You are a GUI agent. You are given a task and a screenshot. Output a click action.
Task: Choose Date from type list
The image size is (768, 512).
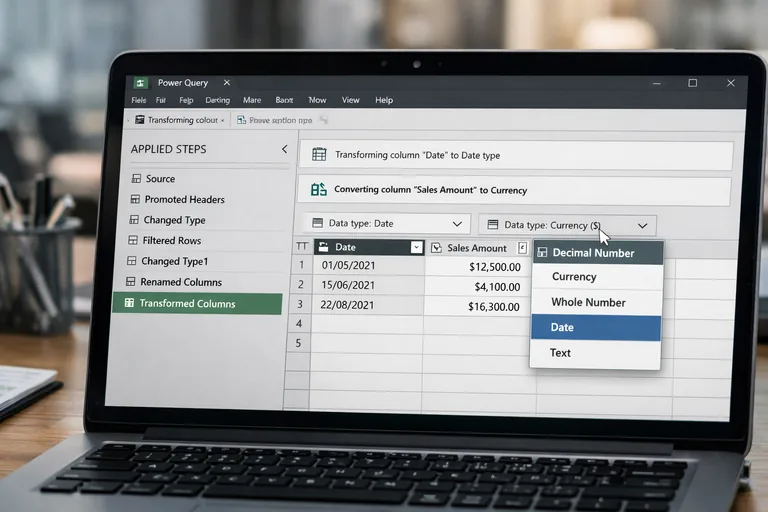pos(596,328)
